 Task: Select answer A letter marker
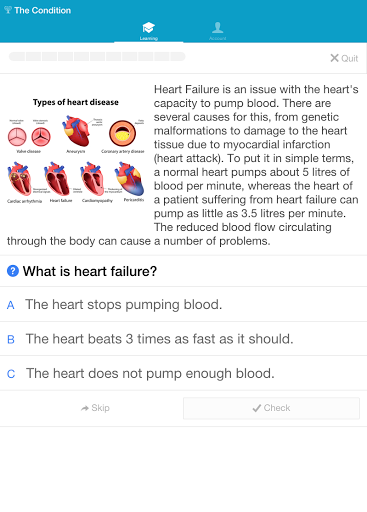click(11, 305)
